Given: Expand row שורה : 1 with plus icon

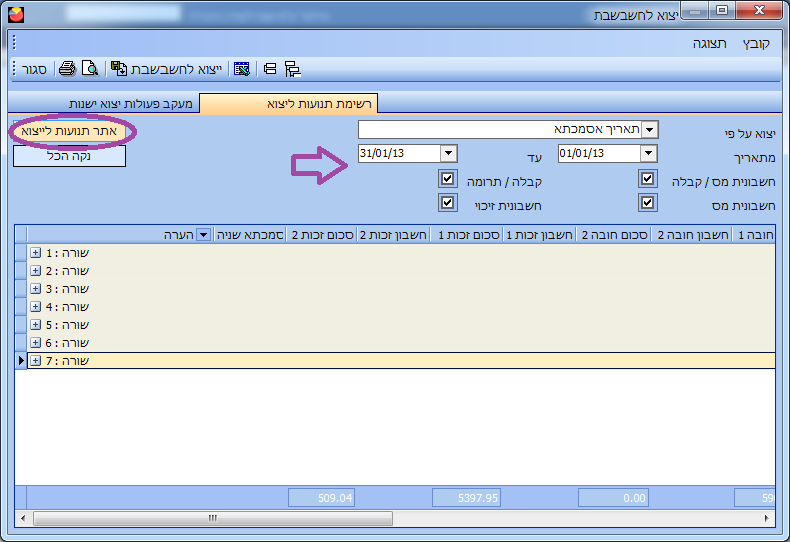Looking at the screenshot, I should click(x=35, y=253).
